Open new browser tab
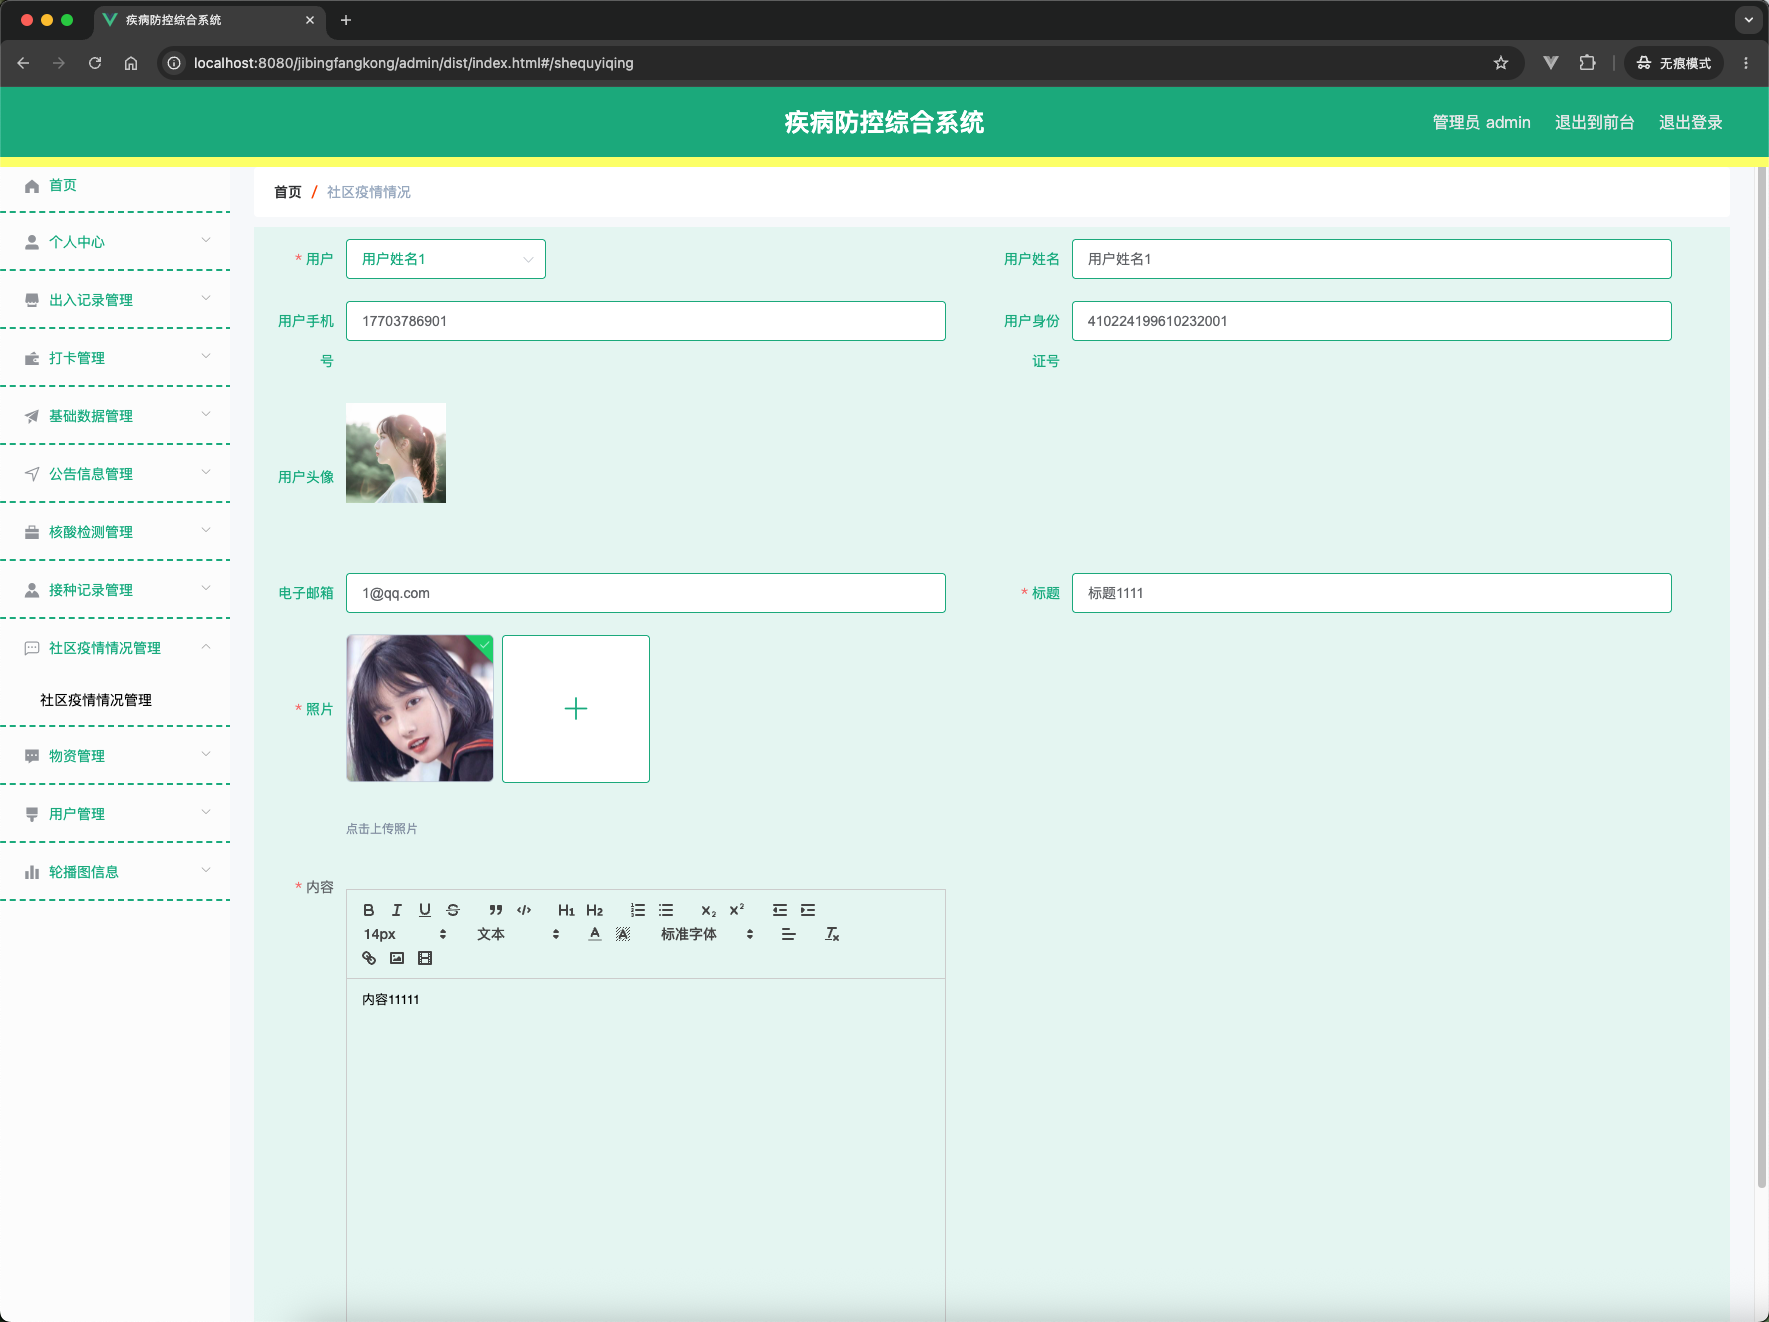 [346, 20]
